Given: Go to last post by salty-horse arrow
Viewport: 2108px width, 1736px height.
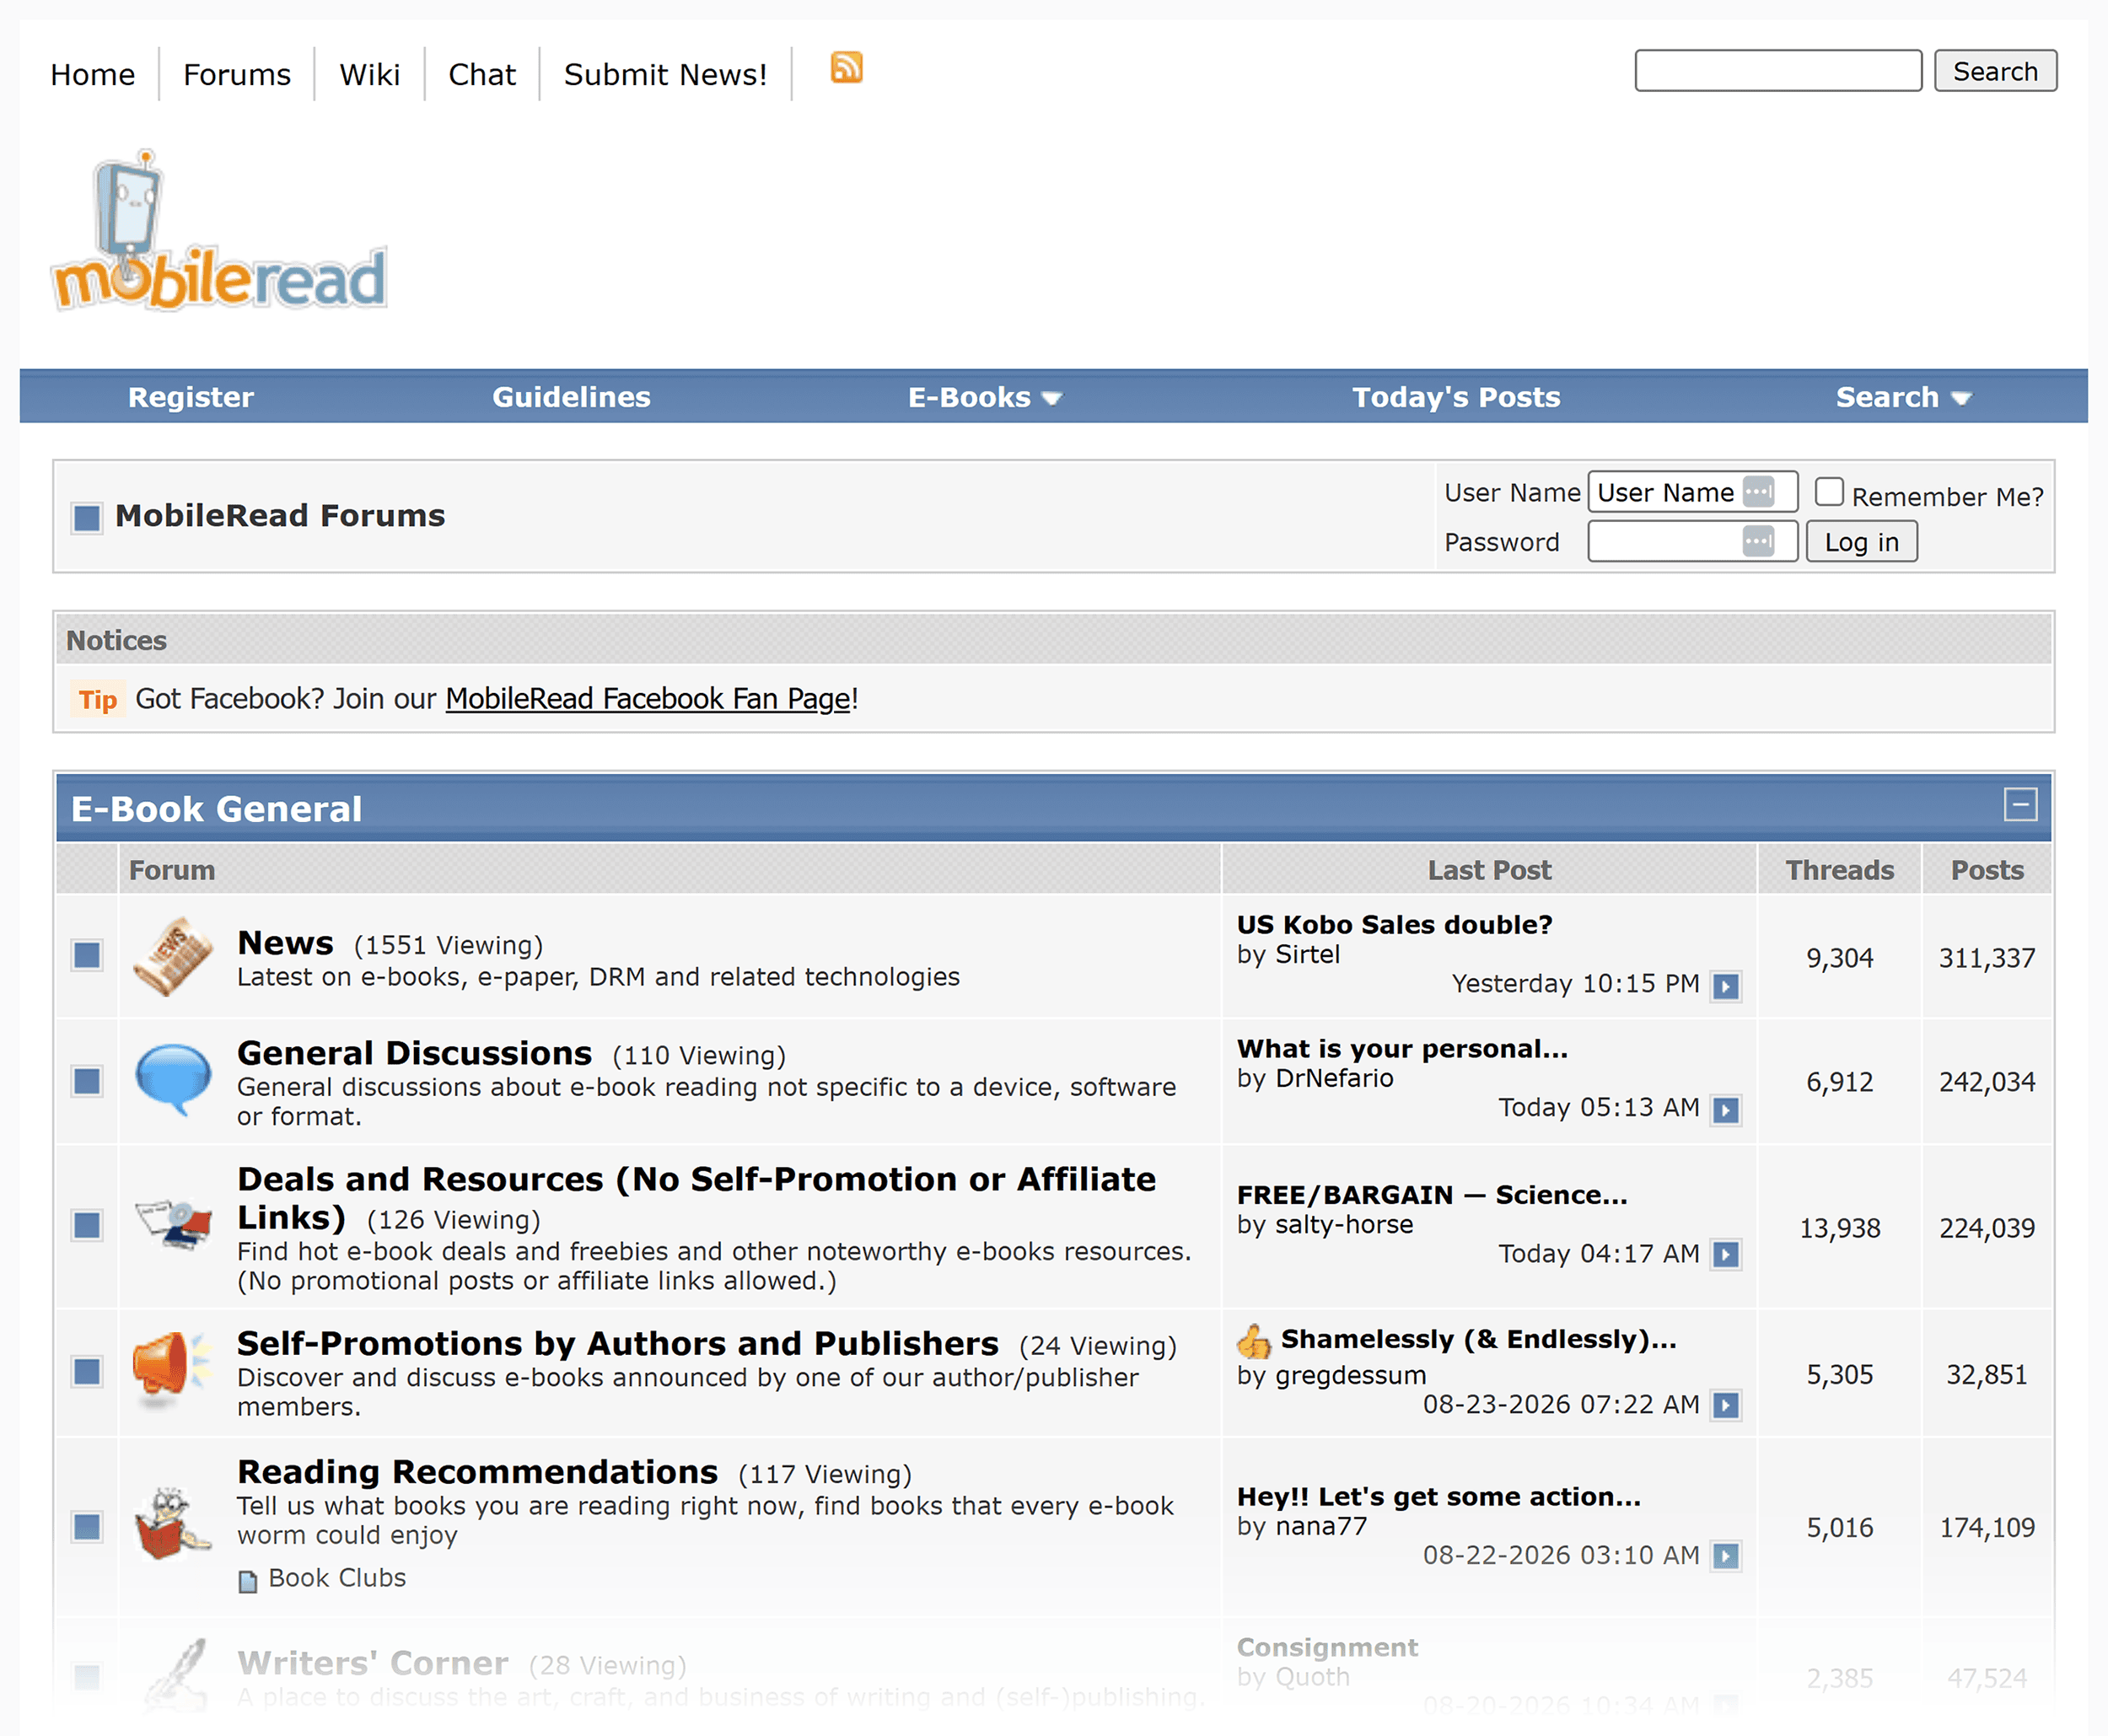Looking at the screenshot, I should pyautogui.click(x=1725, y=1255).
